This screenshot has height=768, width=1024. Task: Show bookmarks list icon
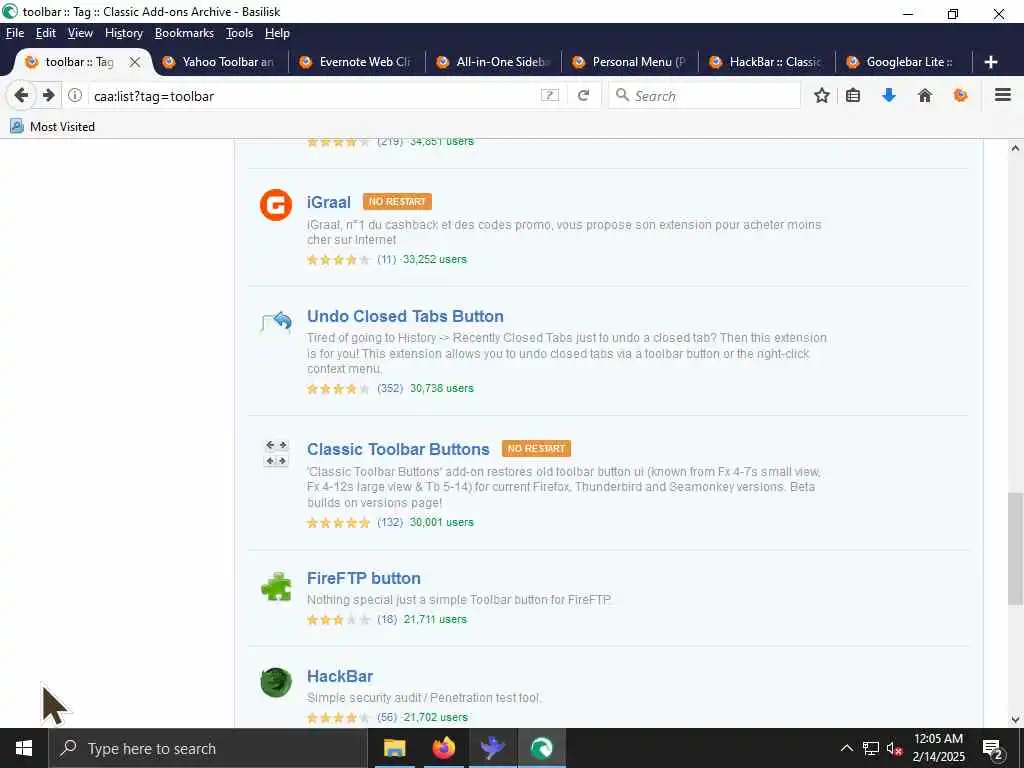click(x=853, y=96)
